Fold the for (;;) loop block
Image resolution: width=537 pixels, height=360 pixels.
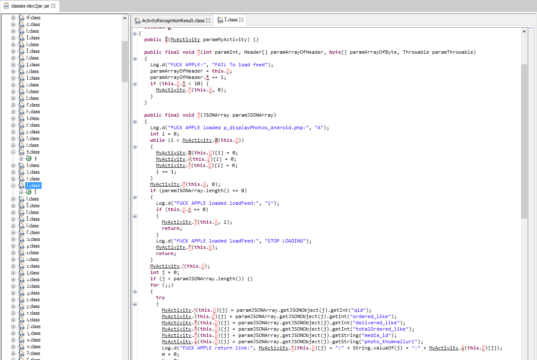pyautogui.click(x=135, y=292)
